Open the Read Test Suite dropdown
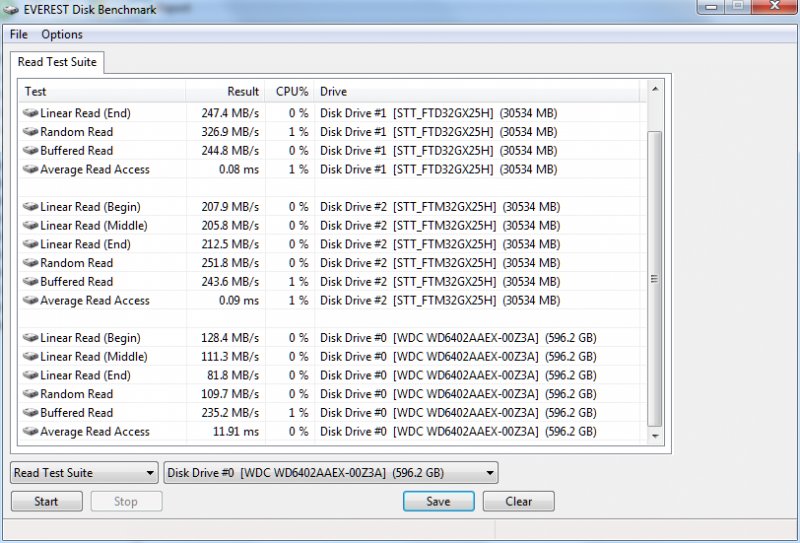The width and height of the screenshot is (800, 543). click(84, 473)
